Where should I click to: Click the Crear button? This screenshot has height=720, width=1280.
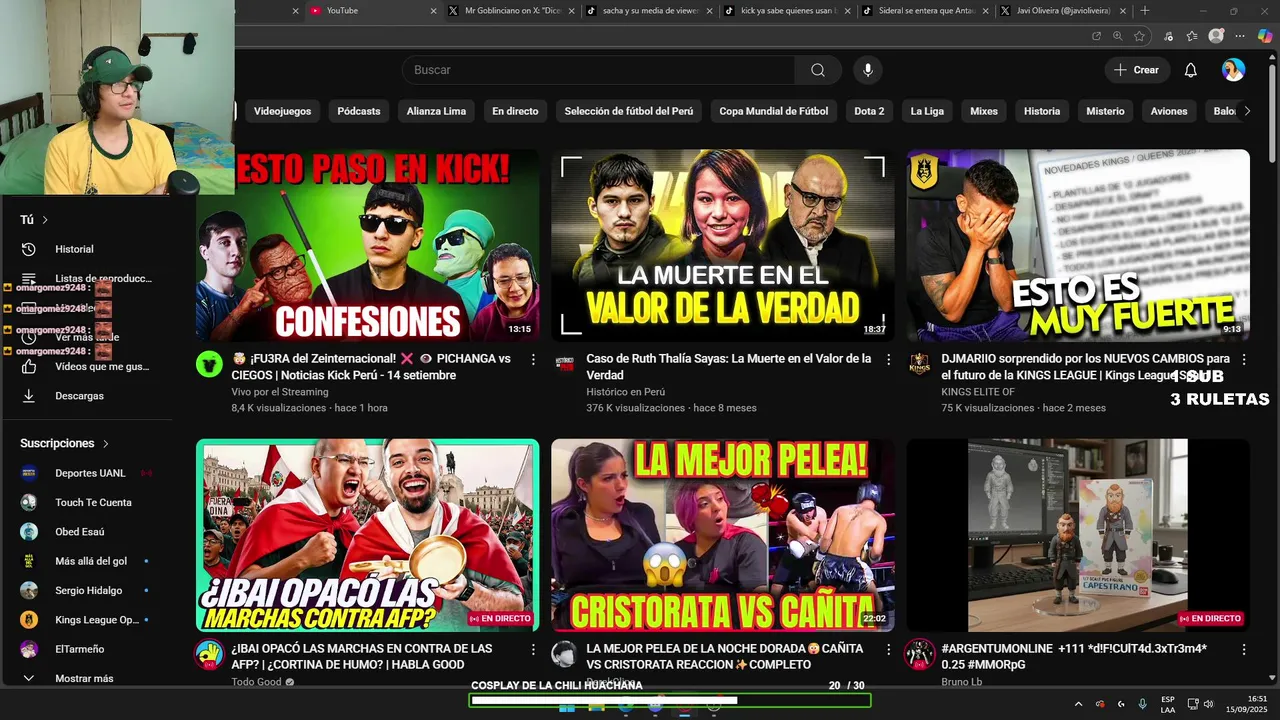(1136, 70)
